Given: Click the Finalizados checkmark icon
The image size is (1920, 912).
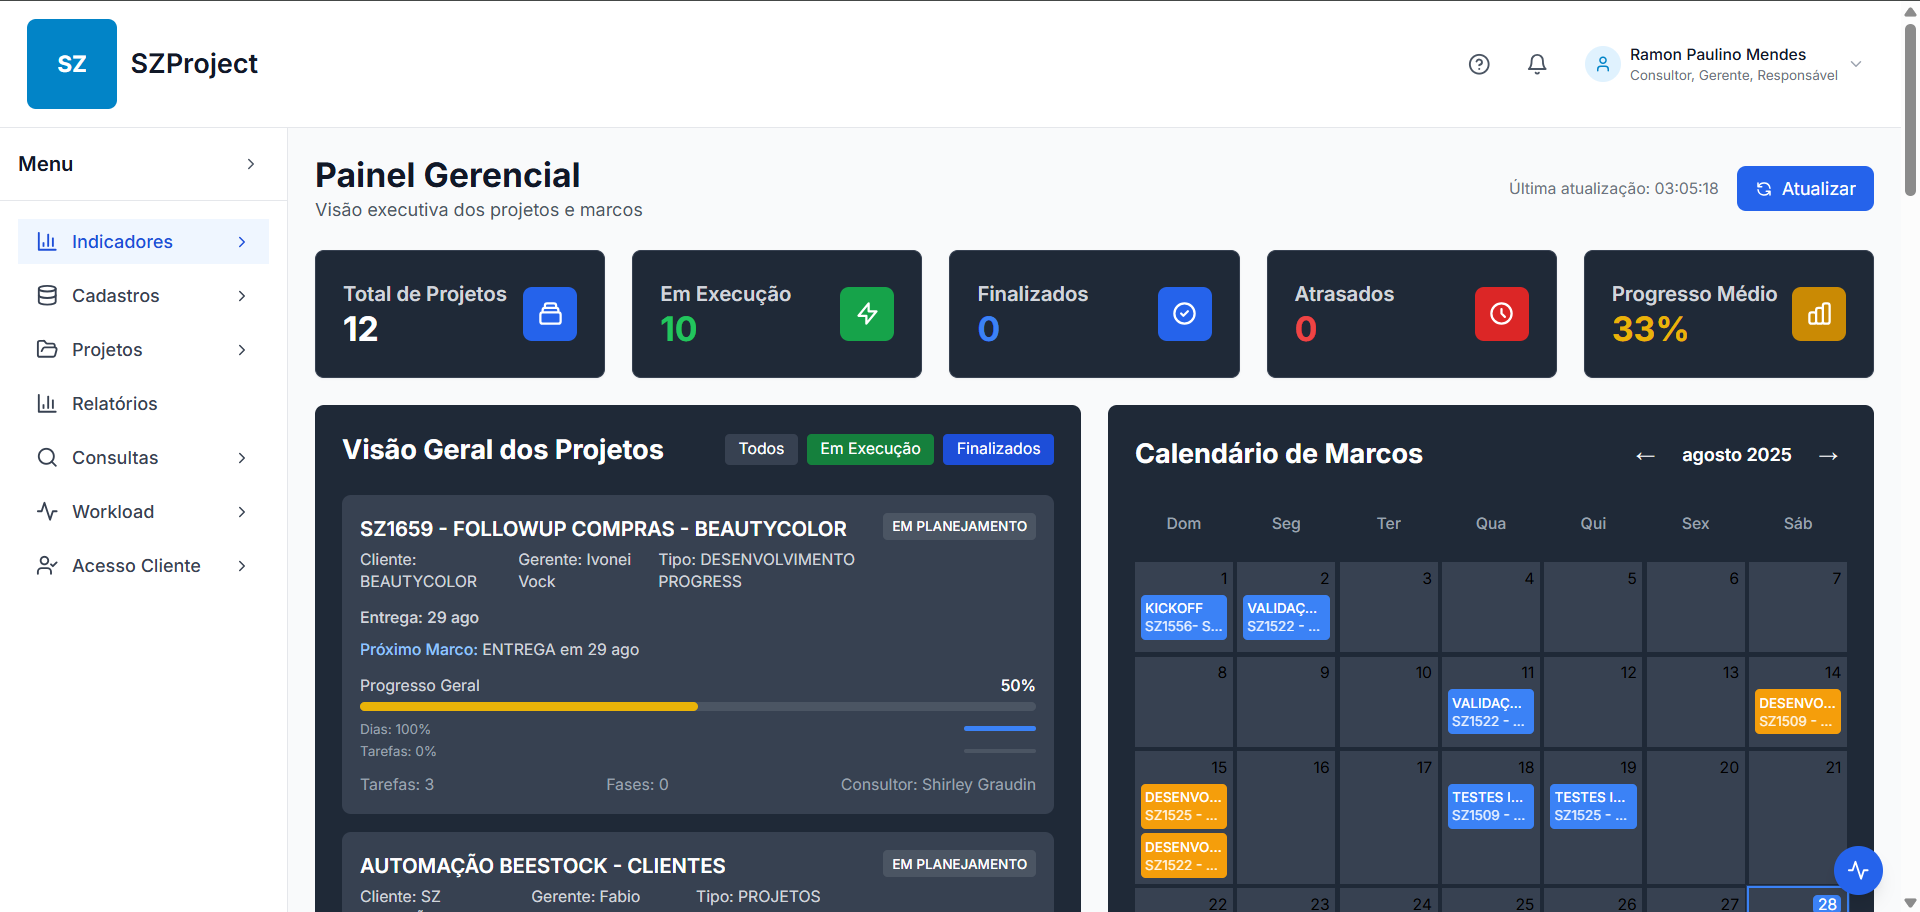Looking at the screenshot, I should click(1184, 314).
